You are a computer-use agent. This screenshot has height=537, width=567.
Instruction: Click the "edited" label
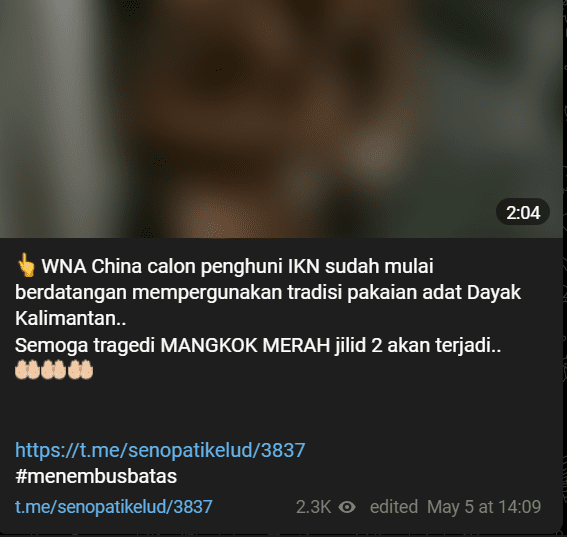click(394, 507)
